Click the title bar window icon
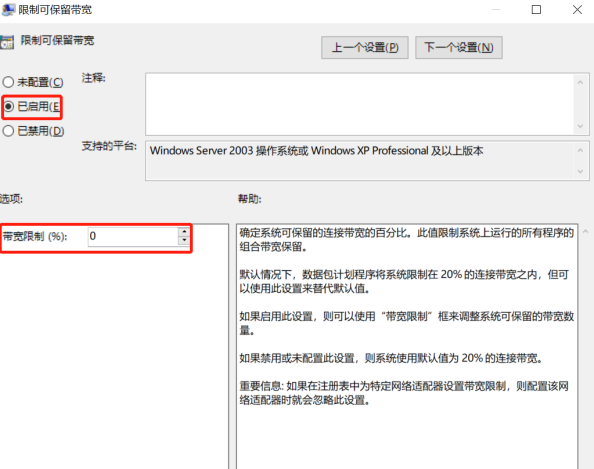 click(8, 10)
